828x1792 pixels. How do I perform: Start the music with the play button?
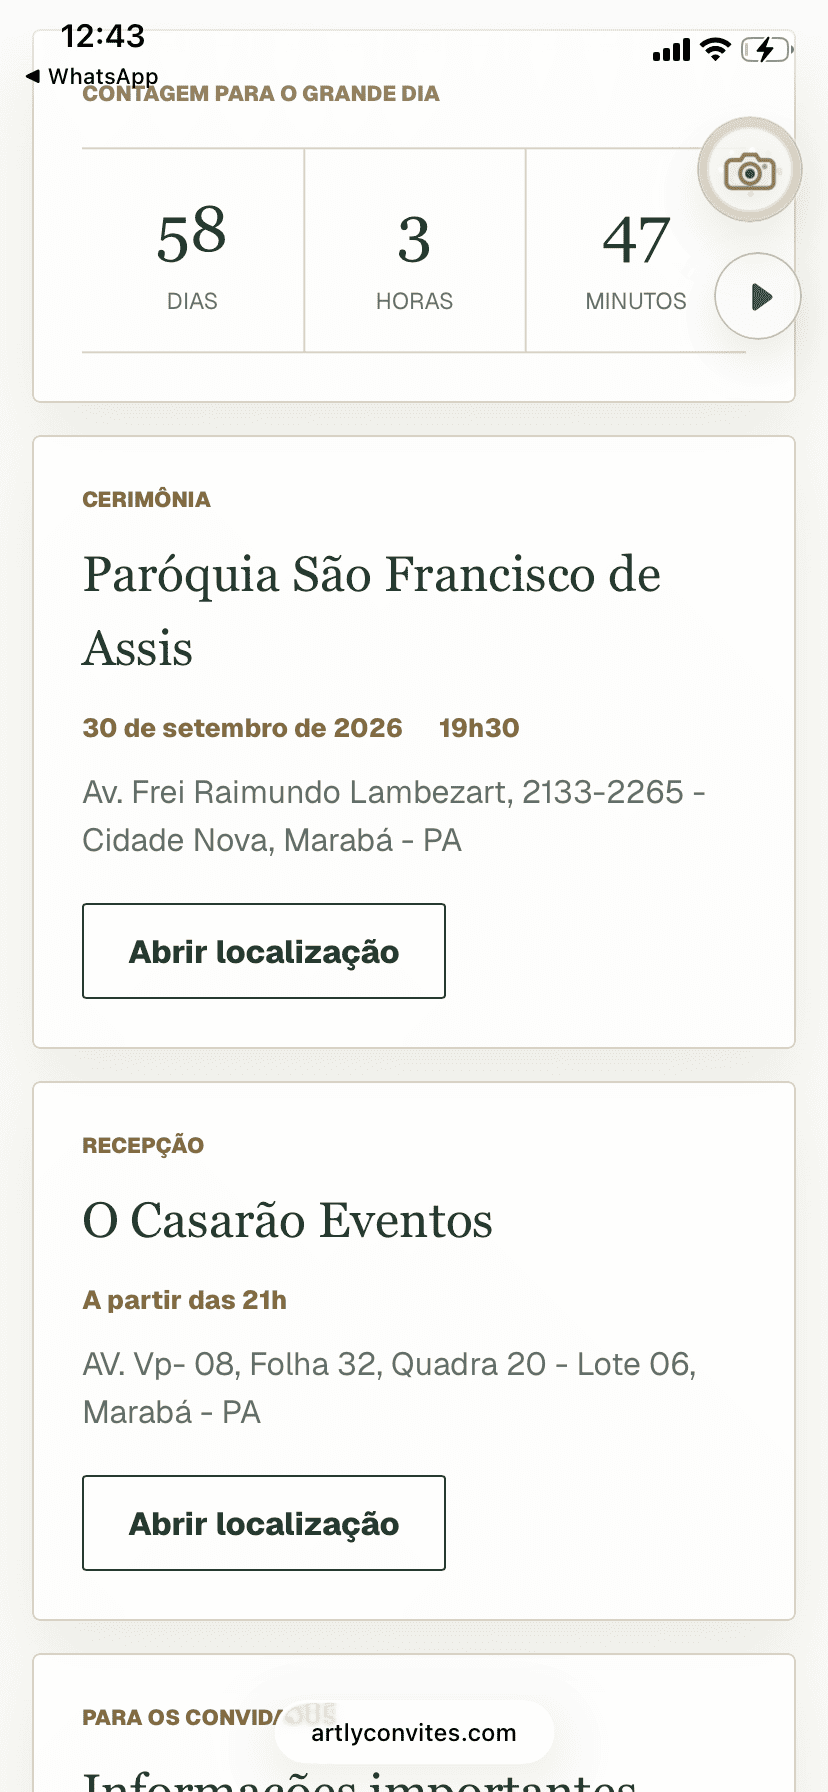(758, 296)
